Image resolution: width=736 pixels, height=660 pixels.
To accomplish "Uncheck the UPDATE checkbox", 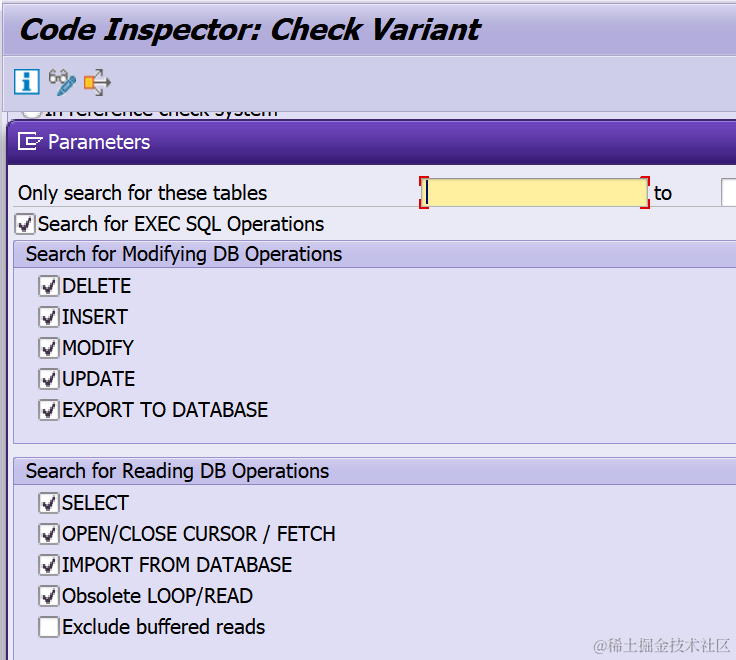I will point(49,379).
